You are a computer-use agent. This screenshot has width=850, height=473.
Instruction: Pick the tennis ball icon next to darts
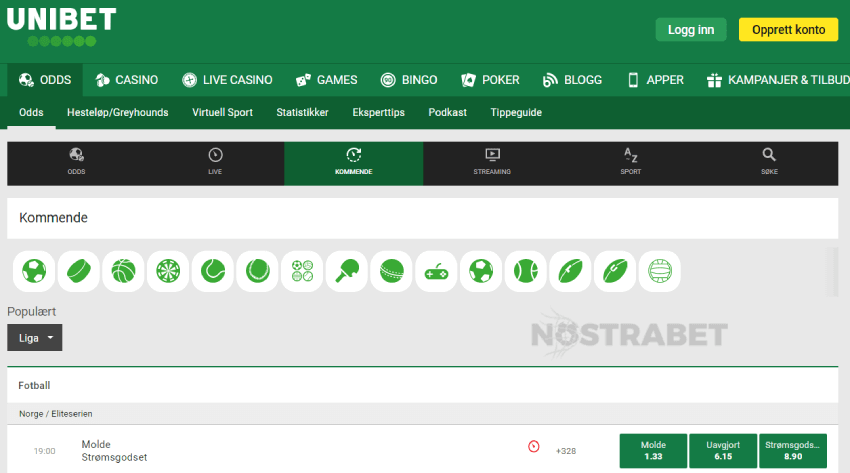click(212, 271)
